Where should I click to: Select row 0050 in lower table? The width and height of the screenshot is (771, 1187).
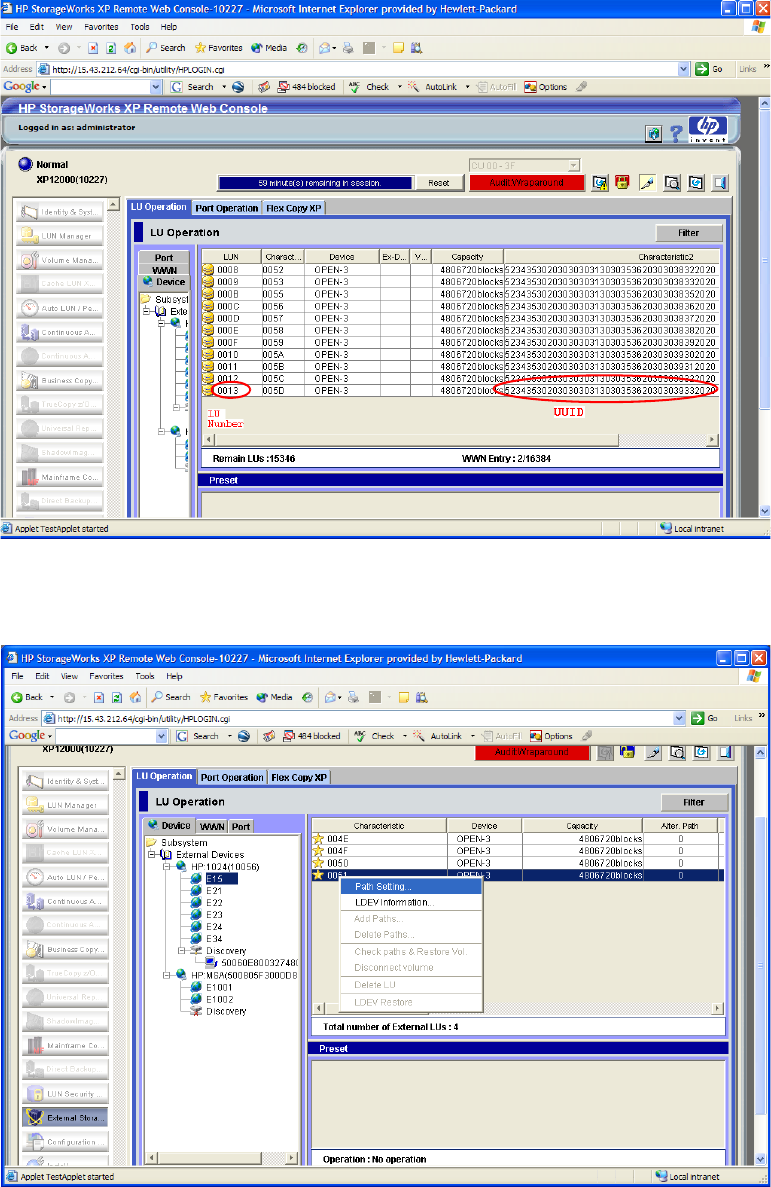click(517, 863)
